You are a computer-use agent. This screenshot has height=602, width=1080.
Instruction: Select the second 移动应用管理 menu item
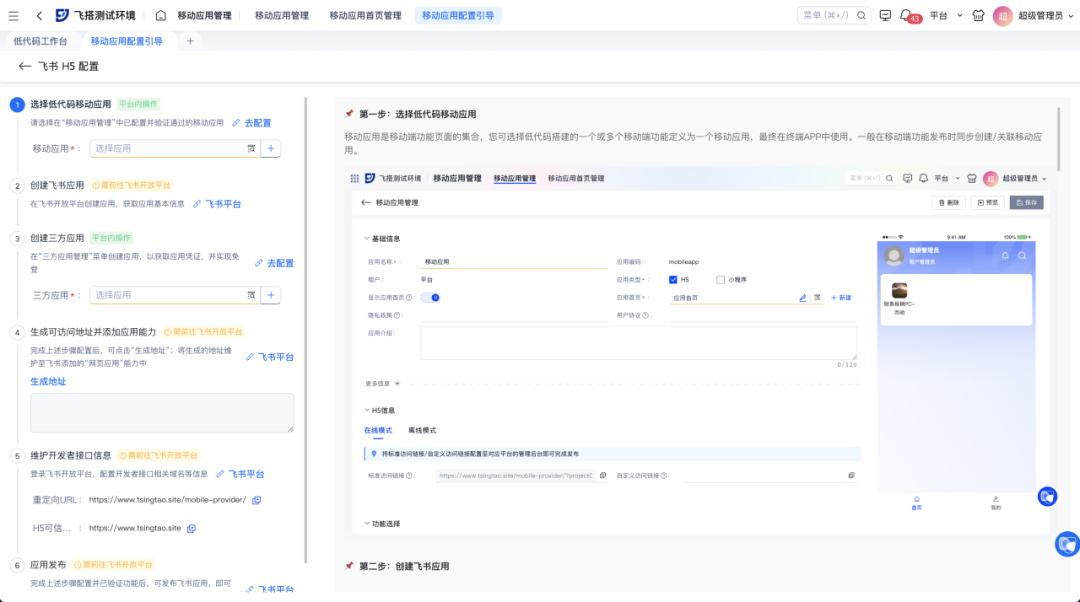pos(282,15)
